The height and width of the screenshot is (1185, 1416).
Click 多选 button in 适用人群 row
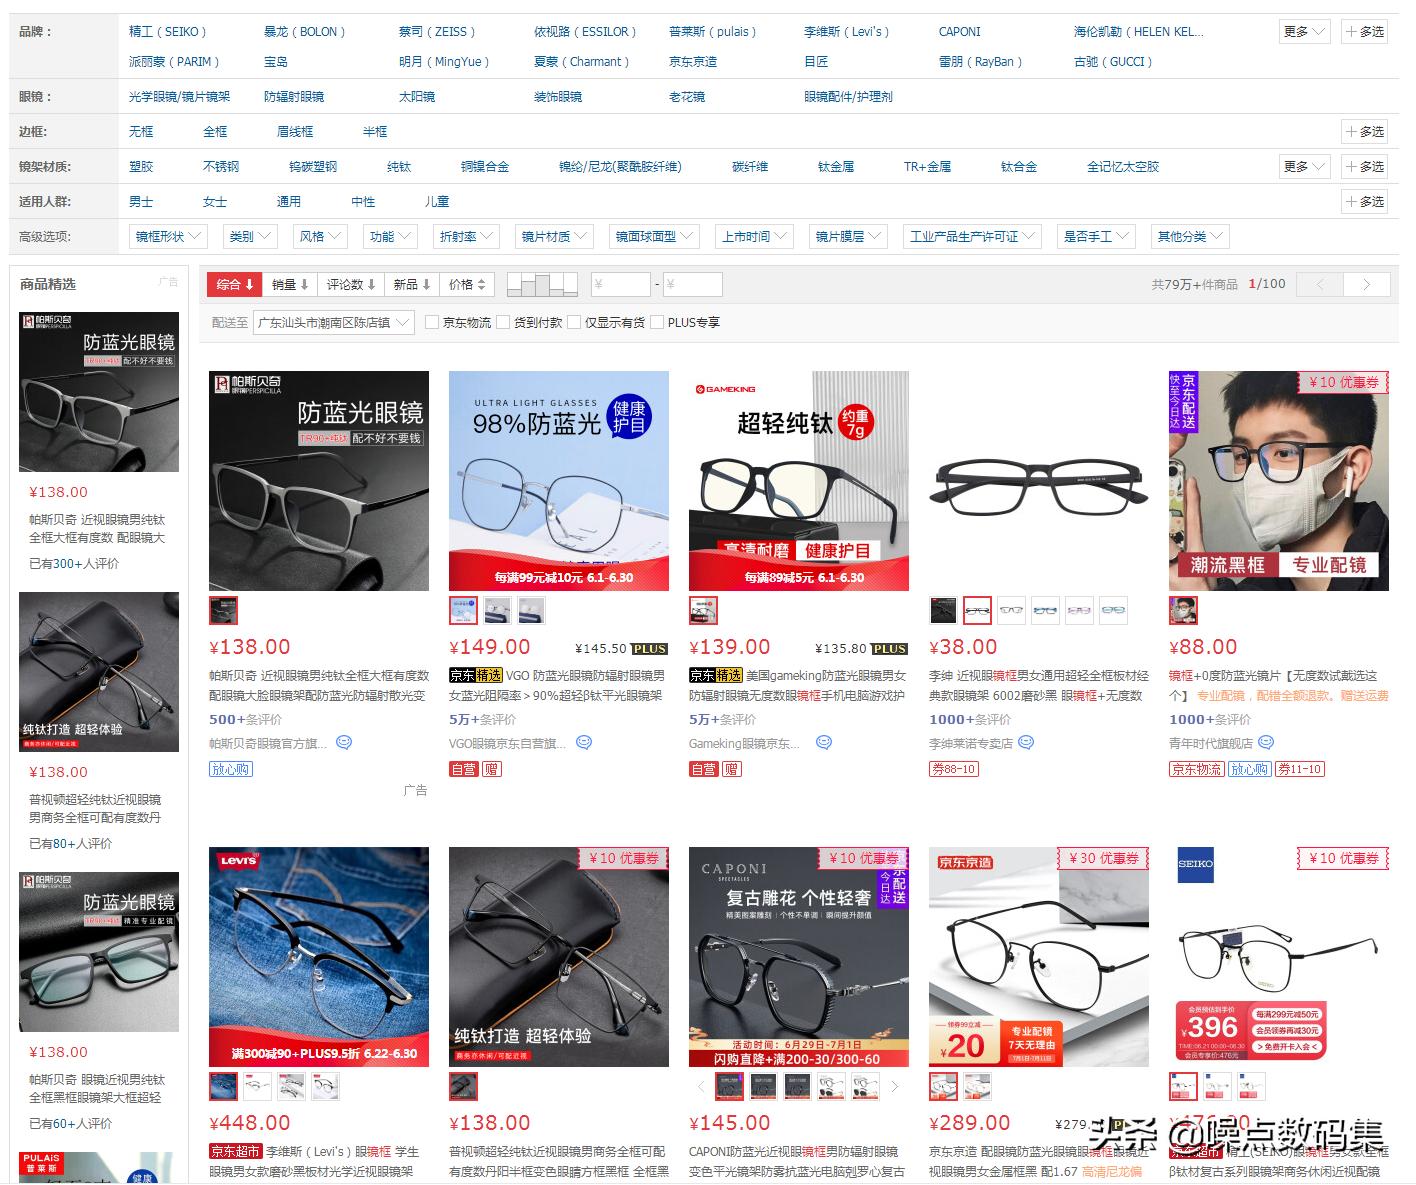tap(1365, 202)
